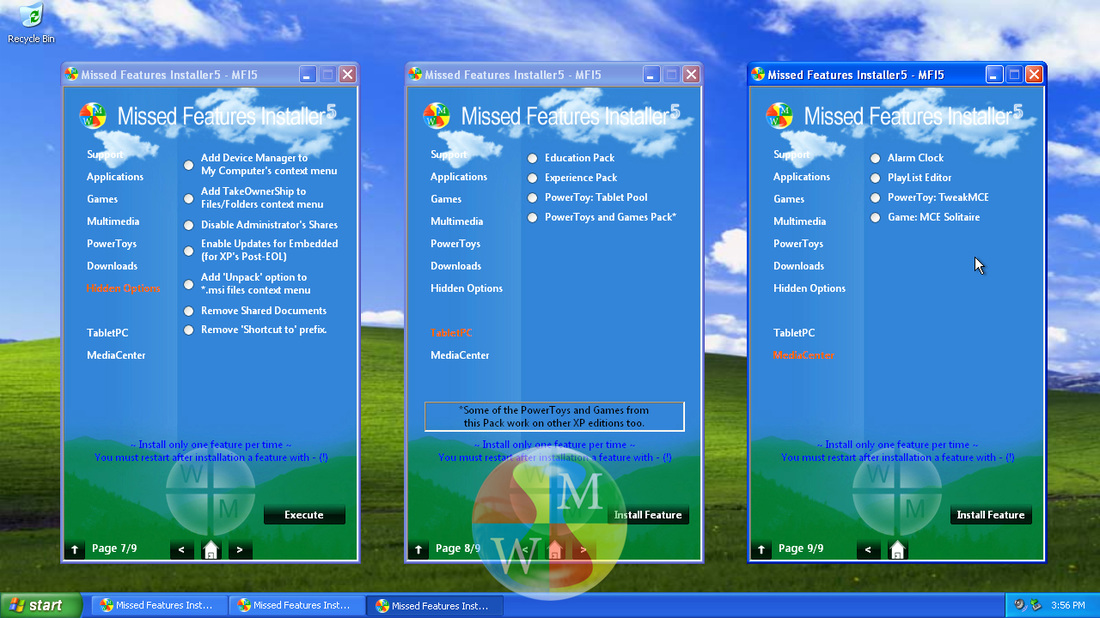Select Hidden Options in Page 7/9 window
1100x618 pixels.
click(x=123, y=288)
